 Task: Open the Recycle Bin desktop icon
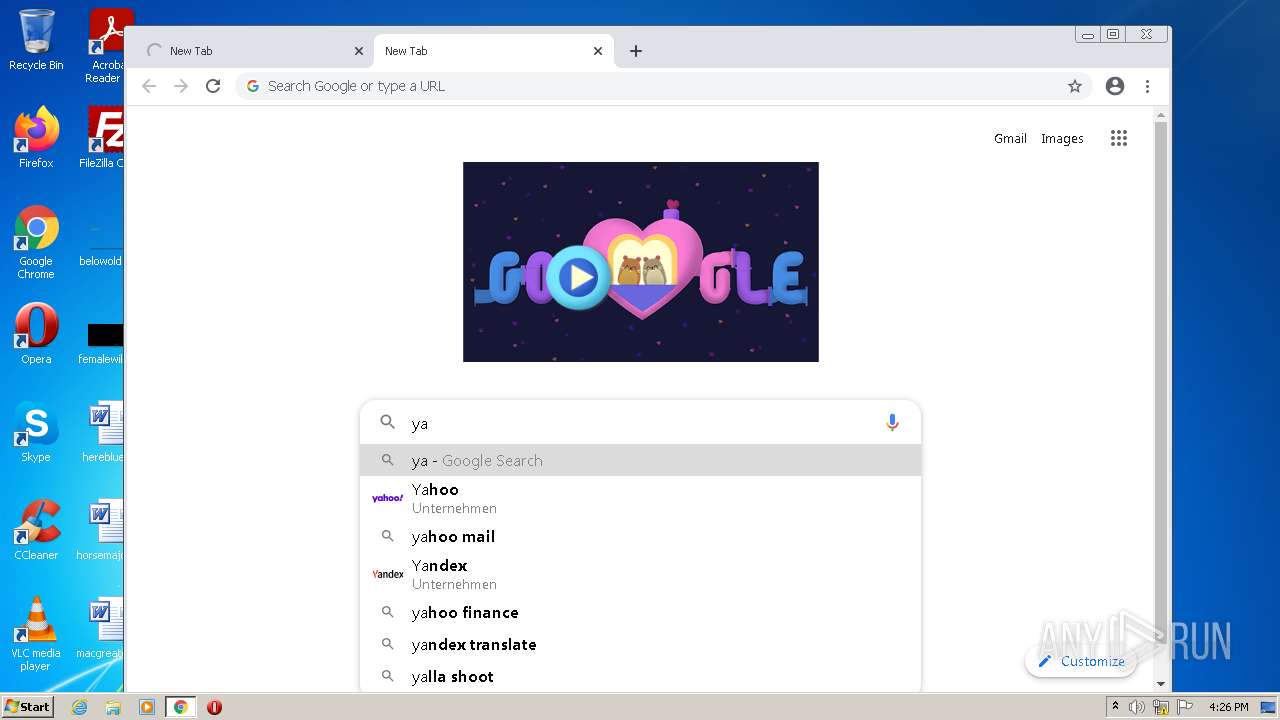click(36, 40)
